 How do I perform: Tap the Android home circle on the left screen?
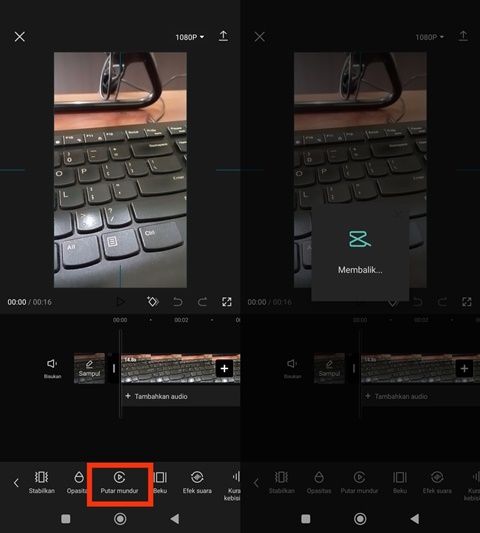pyautogui.click(x=120, y=519)
